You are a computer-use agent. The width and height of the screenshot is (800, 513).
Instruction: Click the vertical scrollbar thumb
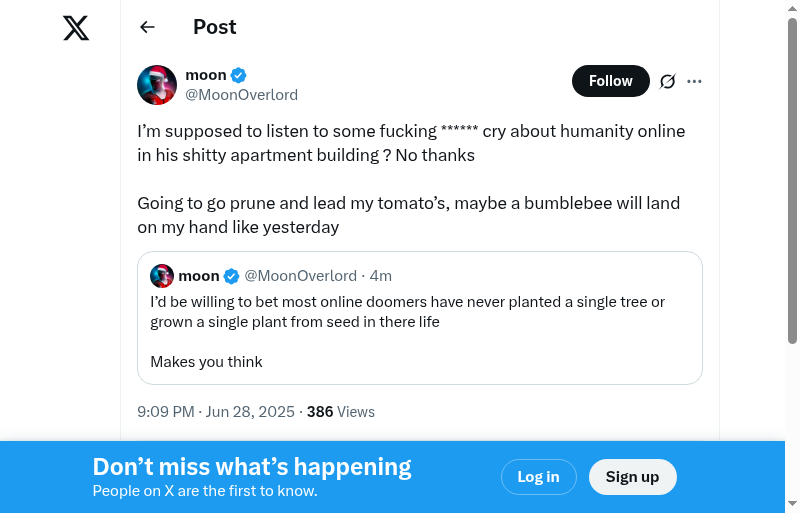click(792, 180)
